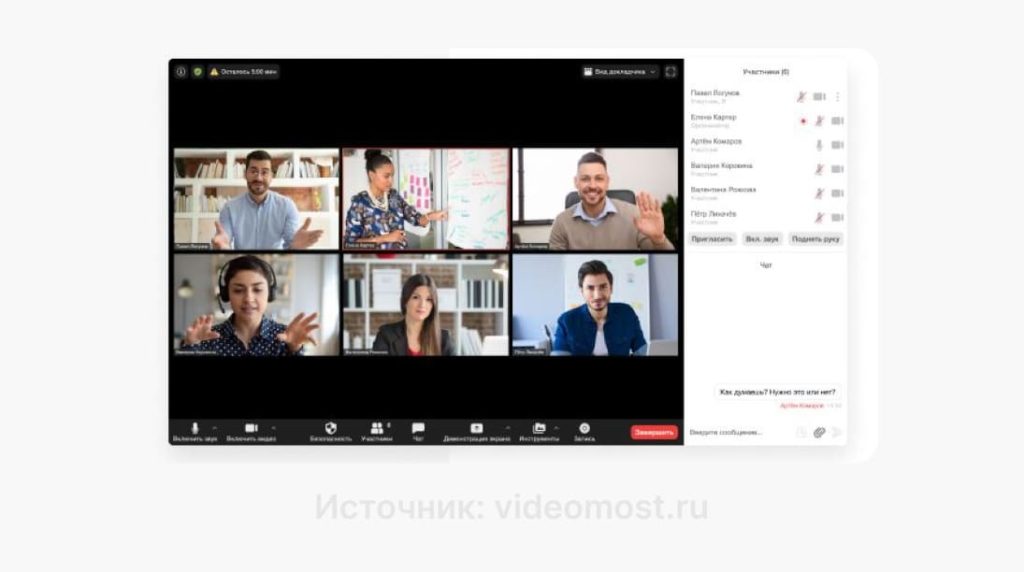Click the Поднять руку button
The width and height of the screenshot is (1024, 572).
tap(816, 239)
